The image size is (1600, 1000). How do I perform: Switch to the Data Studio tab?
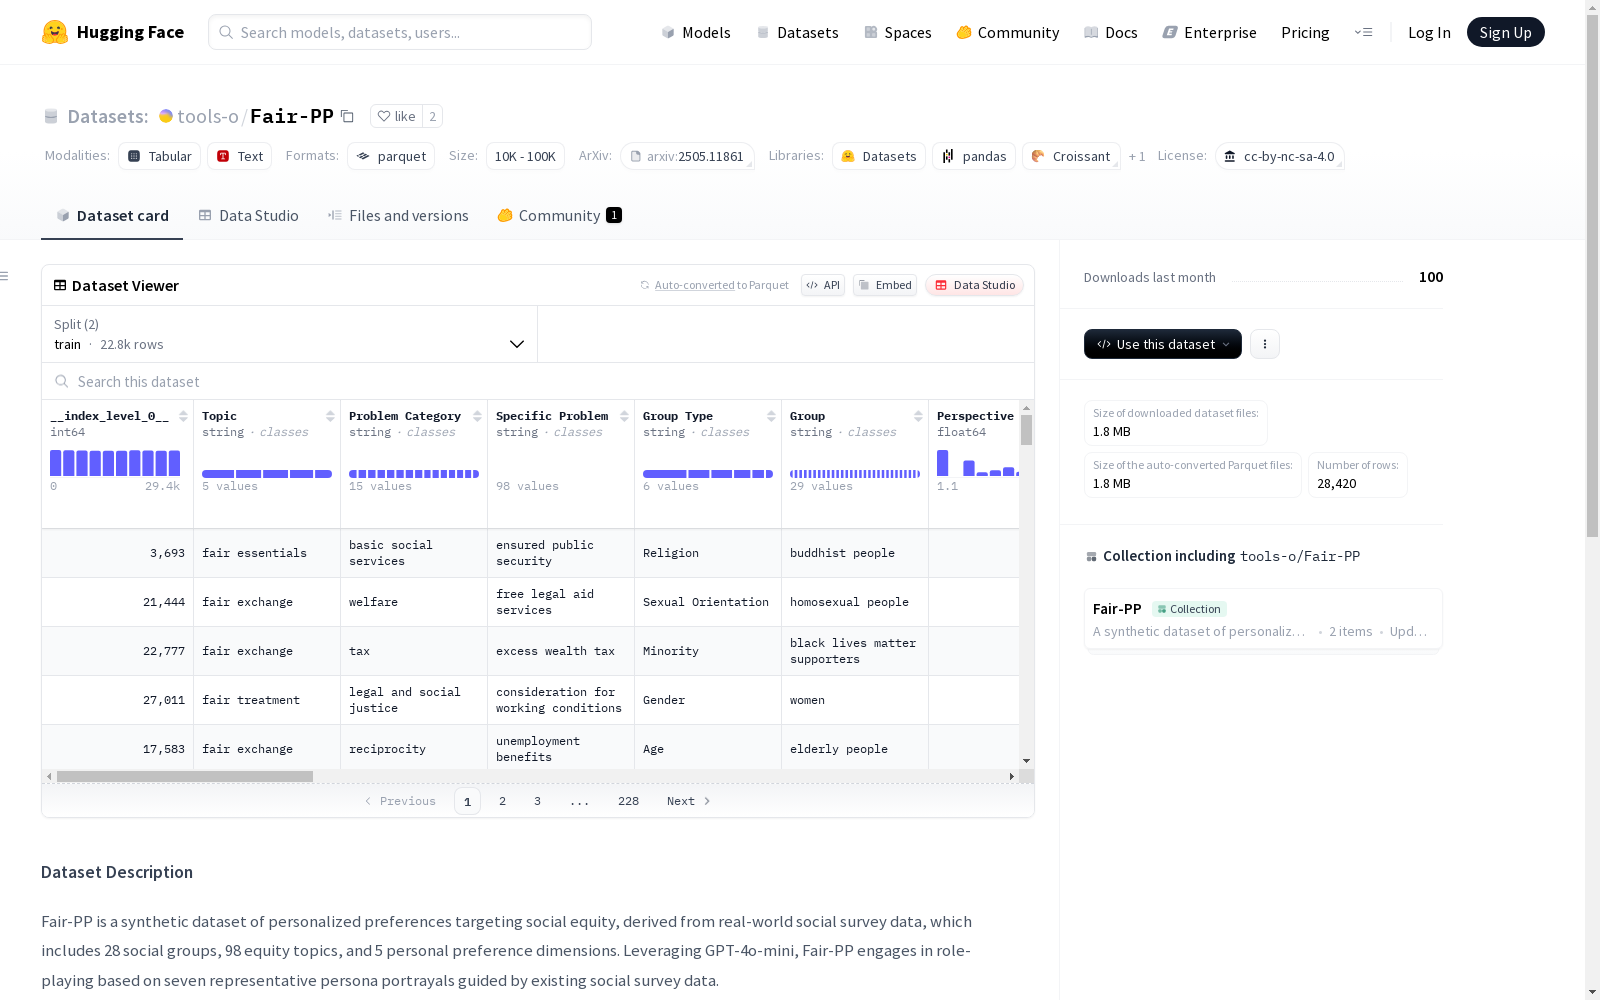coord(249,216)
